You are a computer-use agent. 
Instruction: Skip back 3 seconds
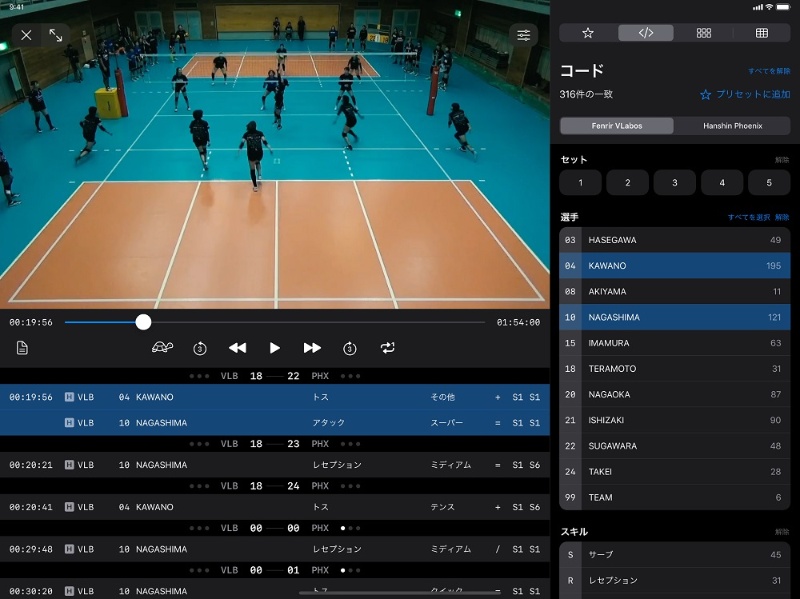click(200, 348)
